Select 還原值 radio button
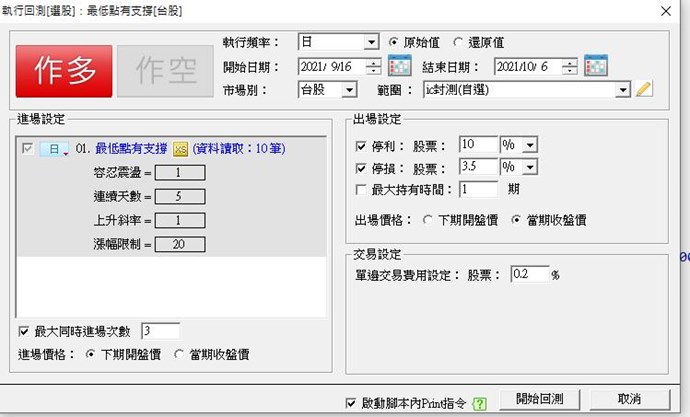The height and width of the screenshot is (417, 690). tap(458, 42)
